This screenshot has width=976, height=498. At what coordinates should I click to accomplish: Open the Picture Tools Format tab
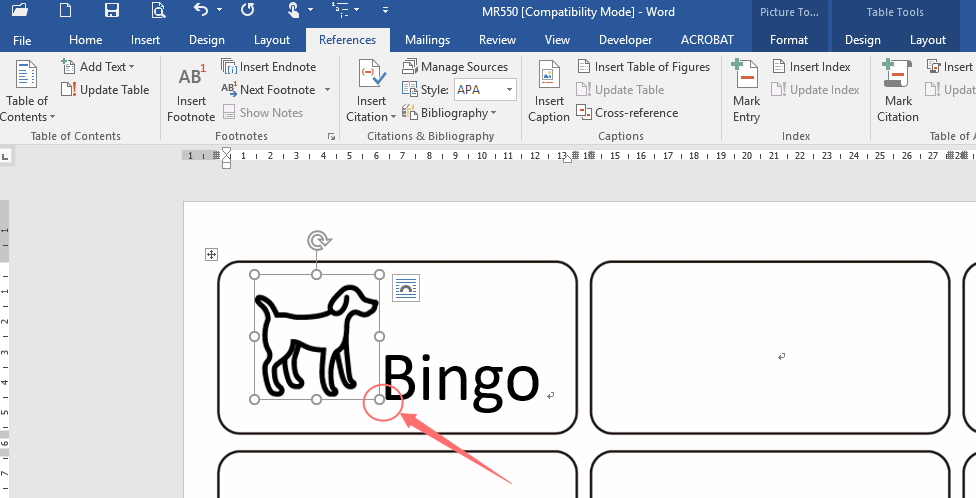(x=789, y=40)
